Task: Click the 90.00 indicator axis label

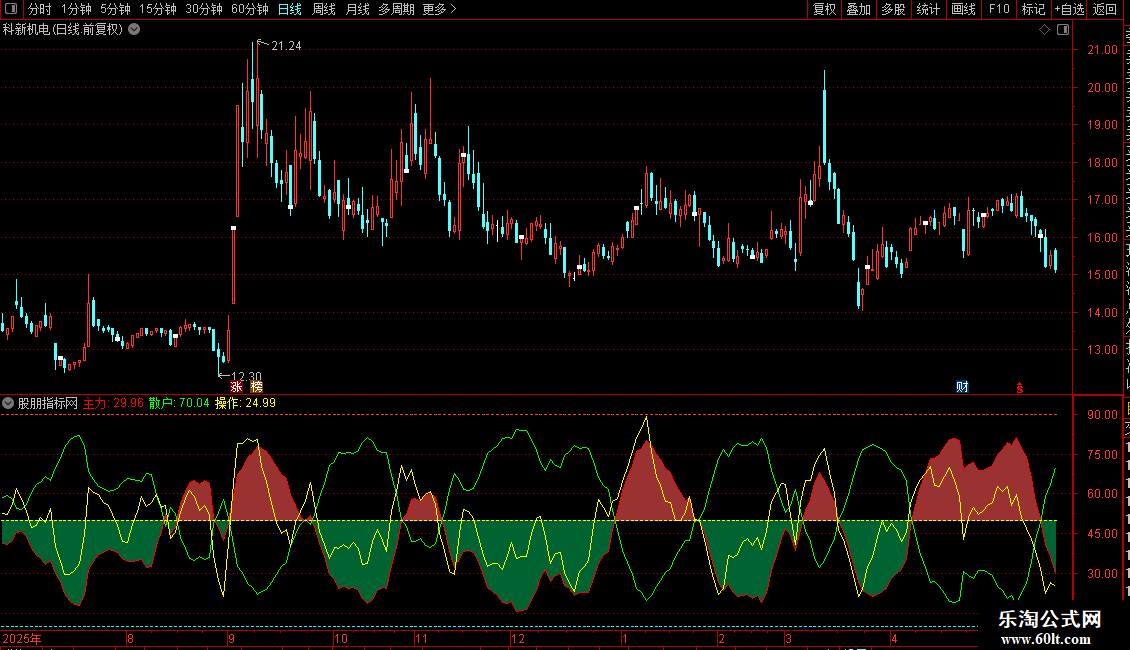Action: tap(1103, 414)
